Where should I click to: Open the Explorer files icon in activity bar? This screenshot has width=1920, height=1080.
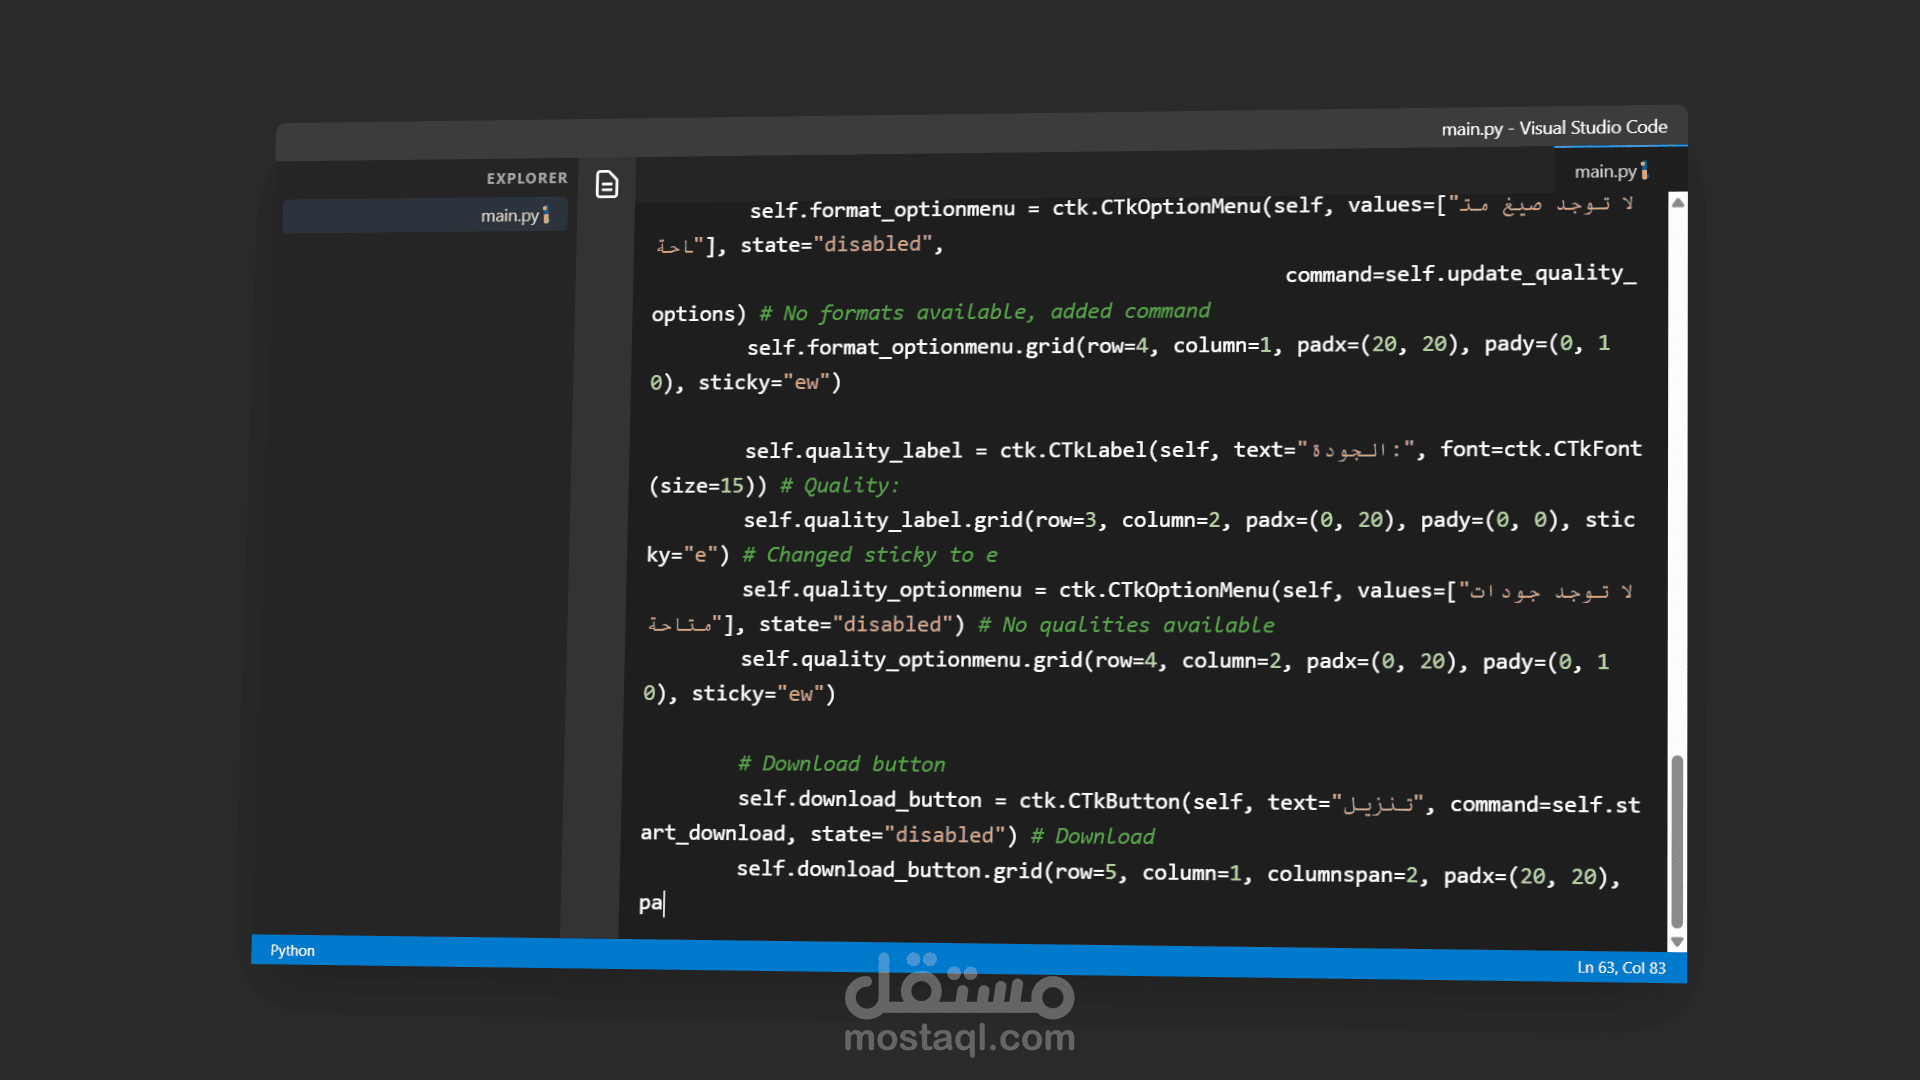607,185
